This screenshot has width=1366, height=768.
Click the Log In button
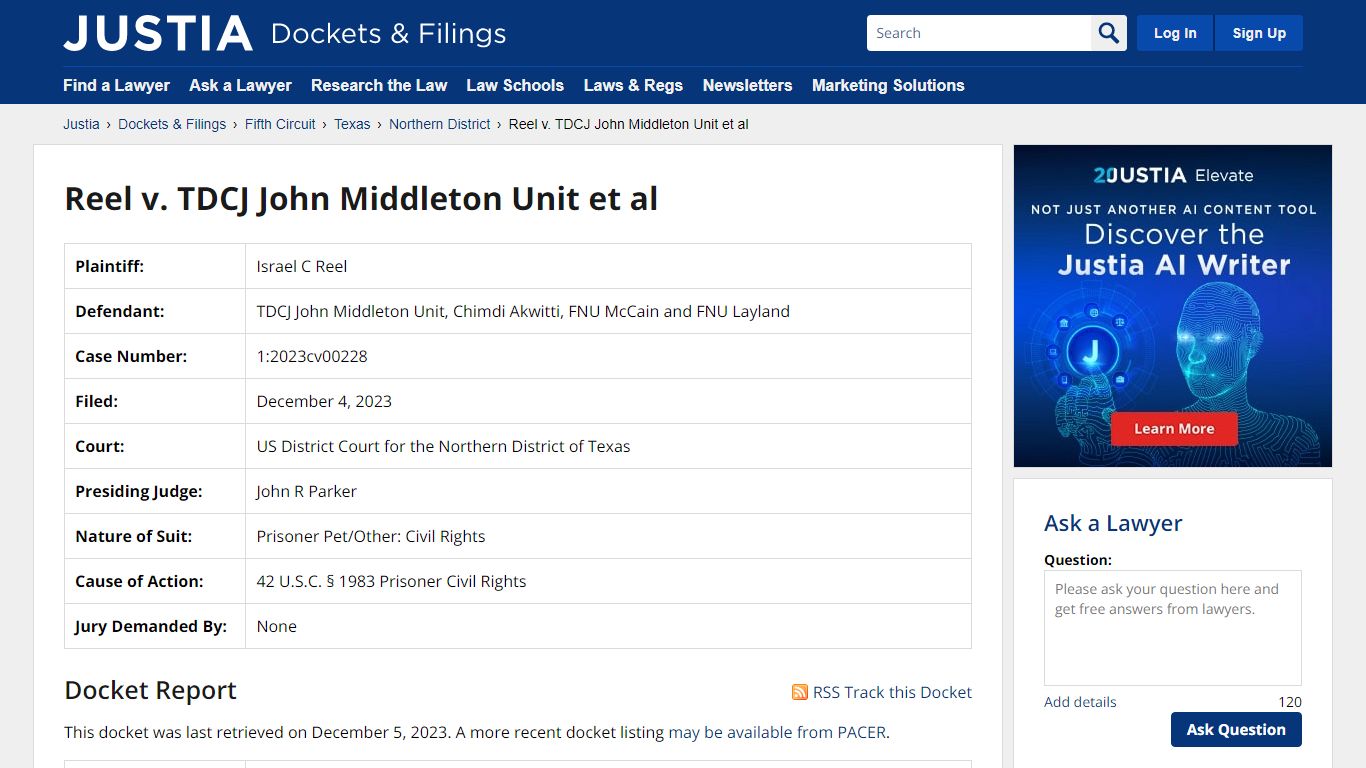point(1175,33)
